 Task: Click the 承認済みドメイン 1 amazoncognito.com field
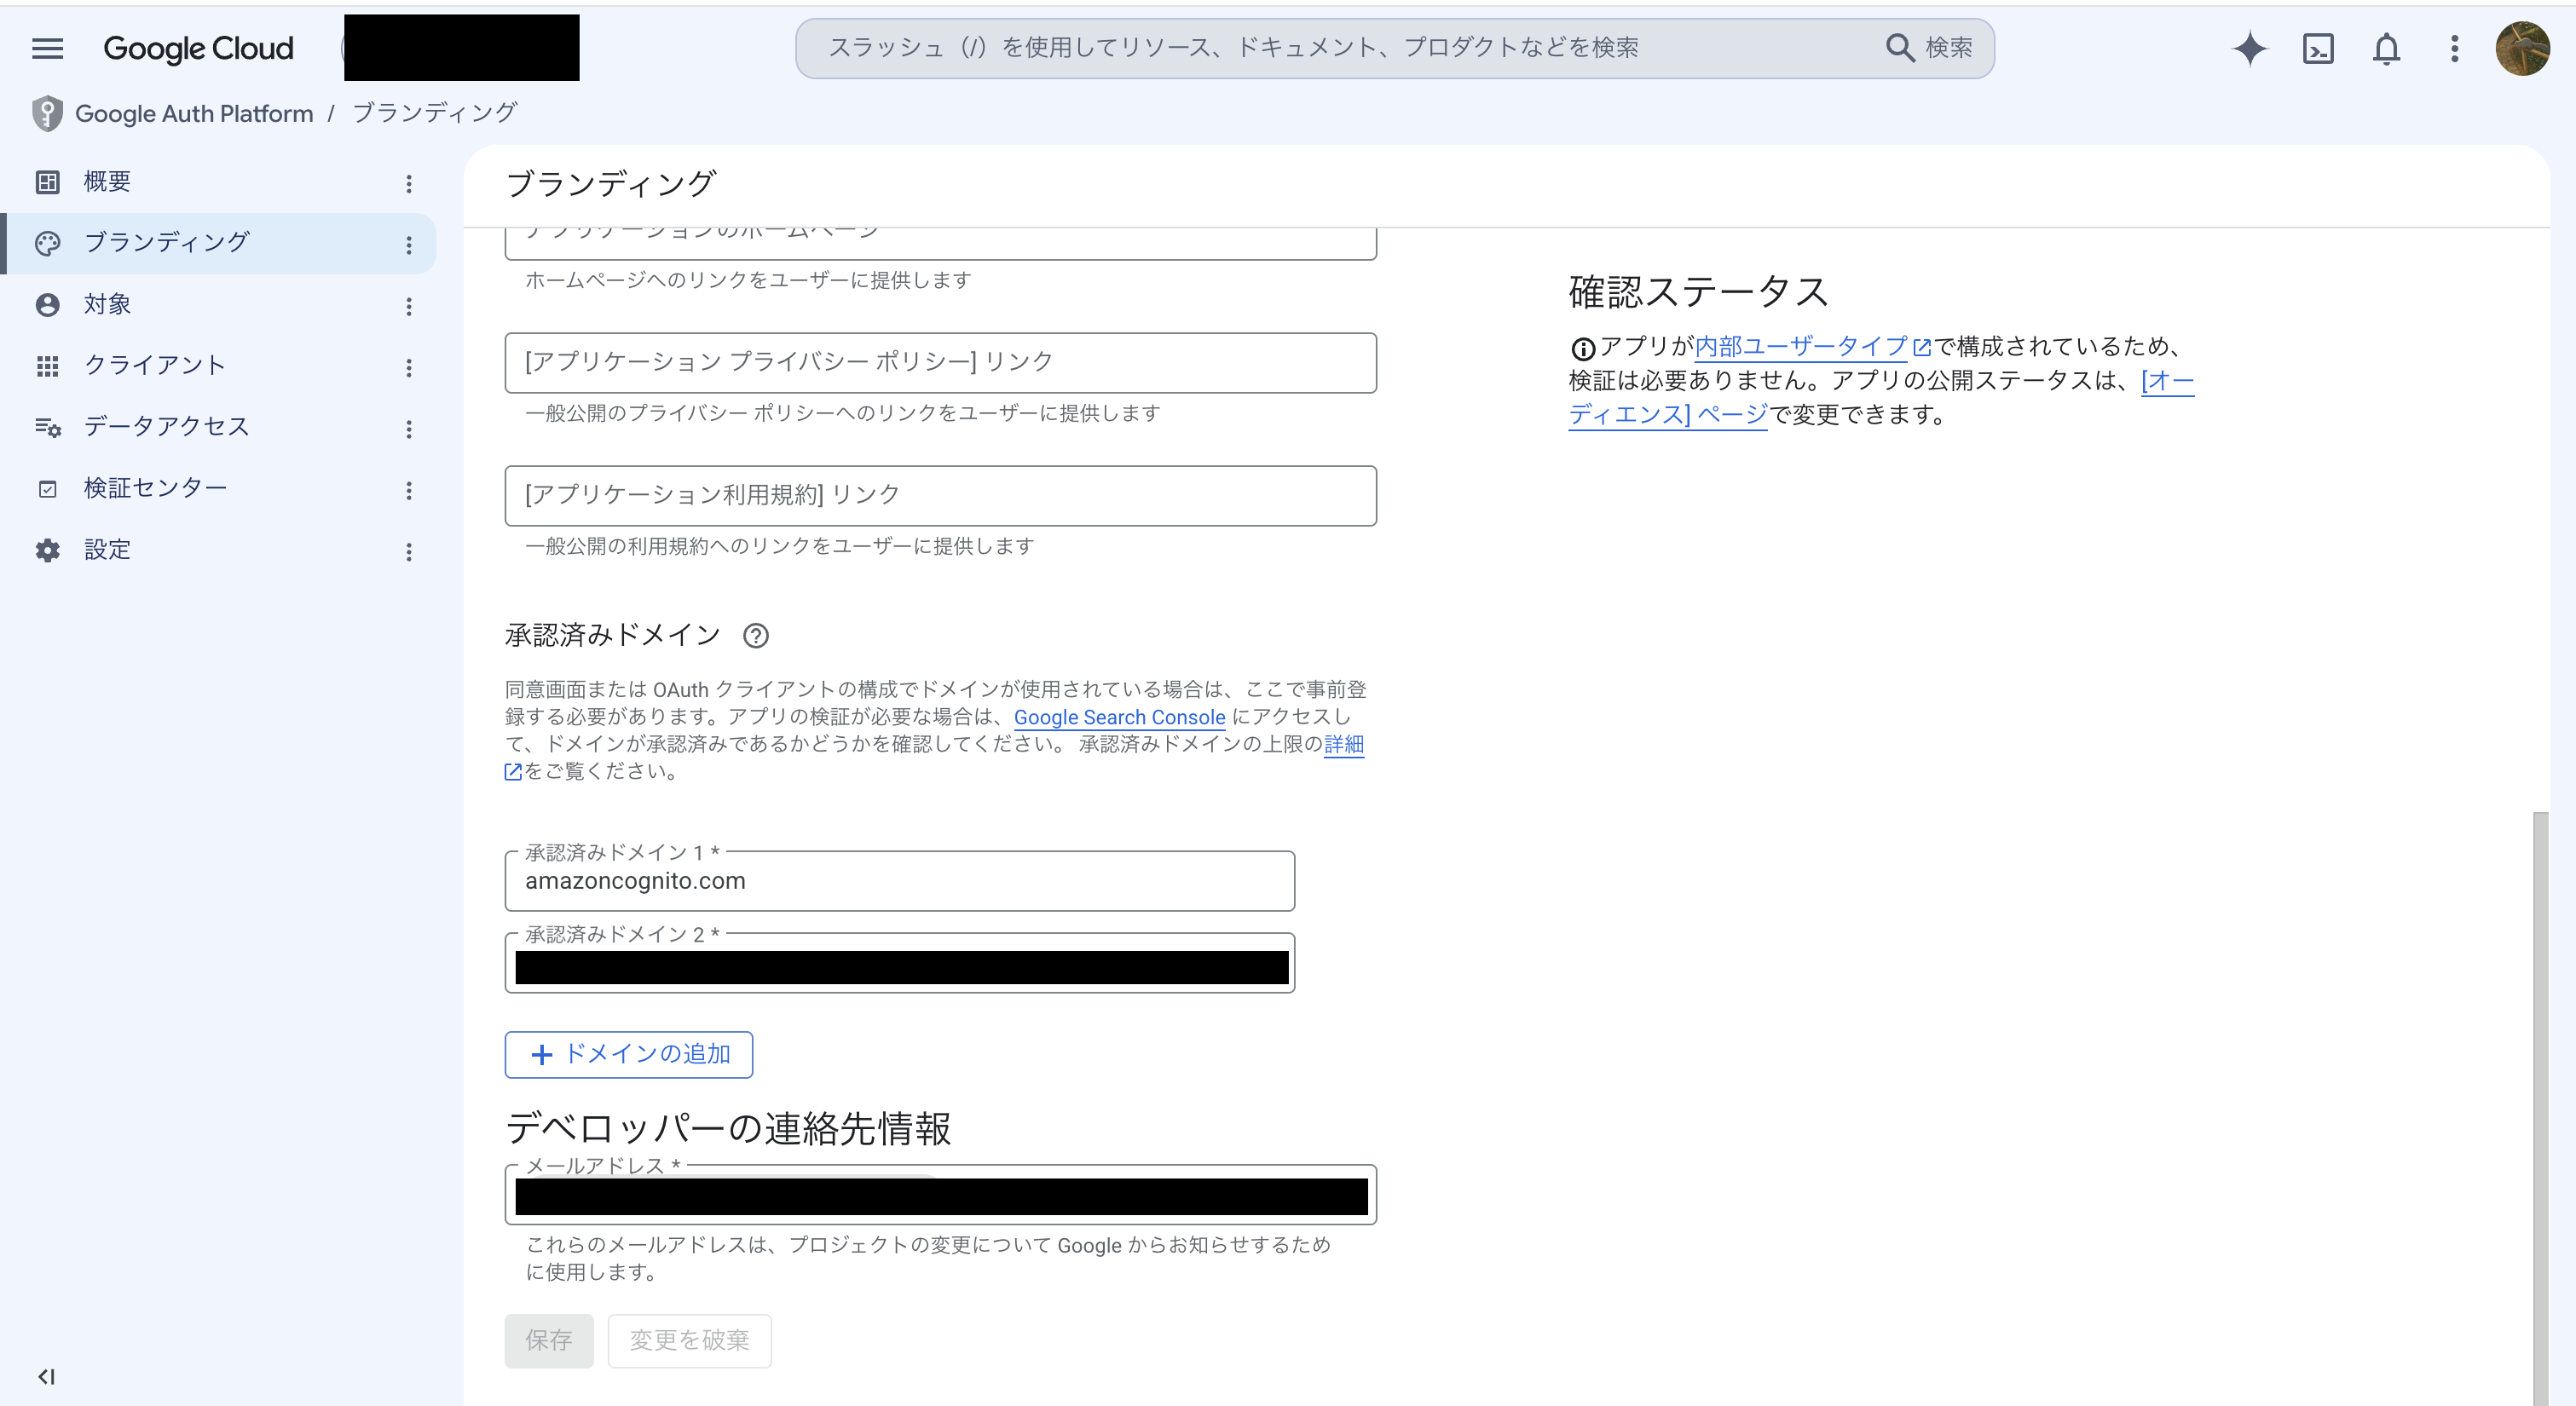click(x=899, y=881)
